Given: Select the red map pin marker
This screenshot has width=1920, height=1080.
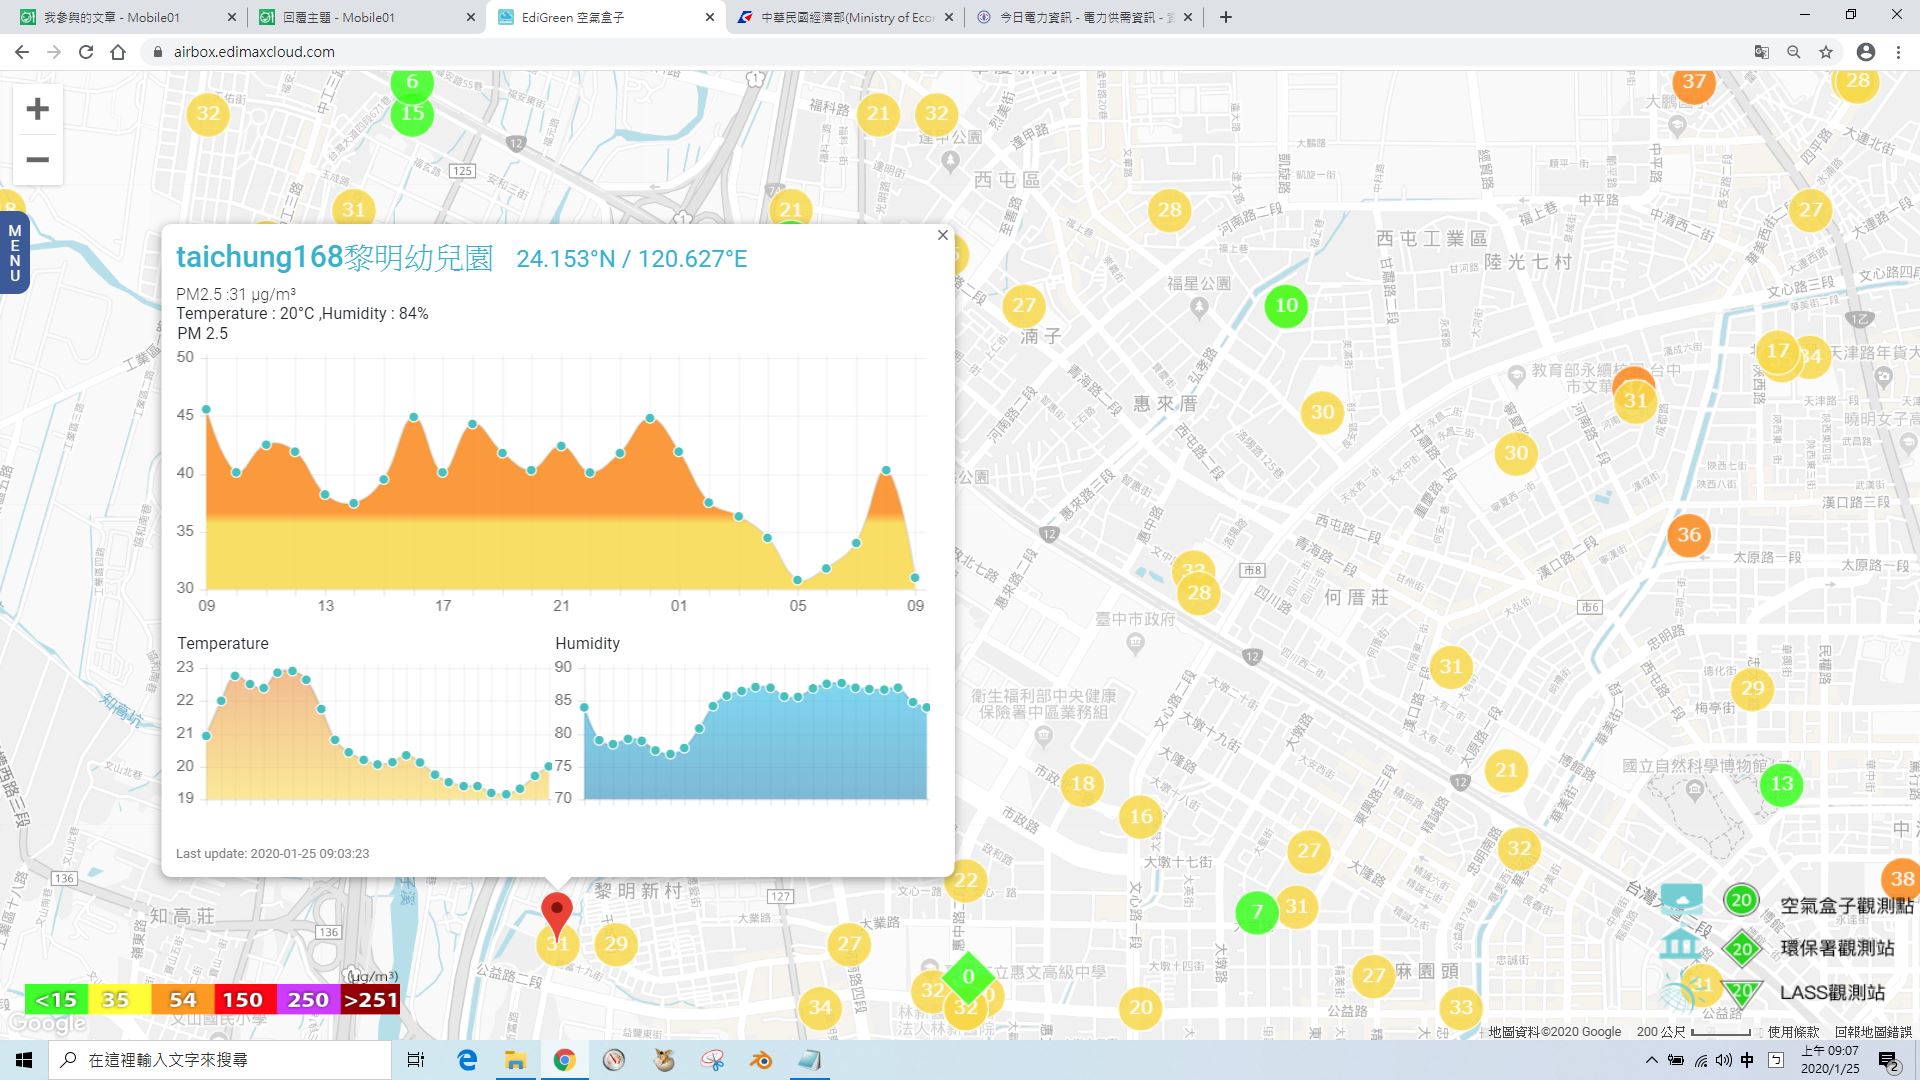Looking at the screenshot, I should coord(556,916).
